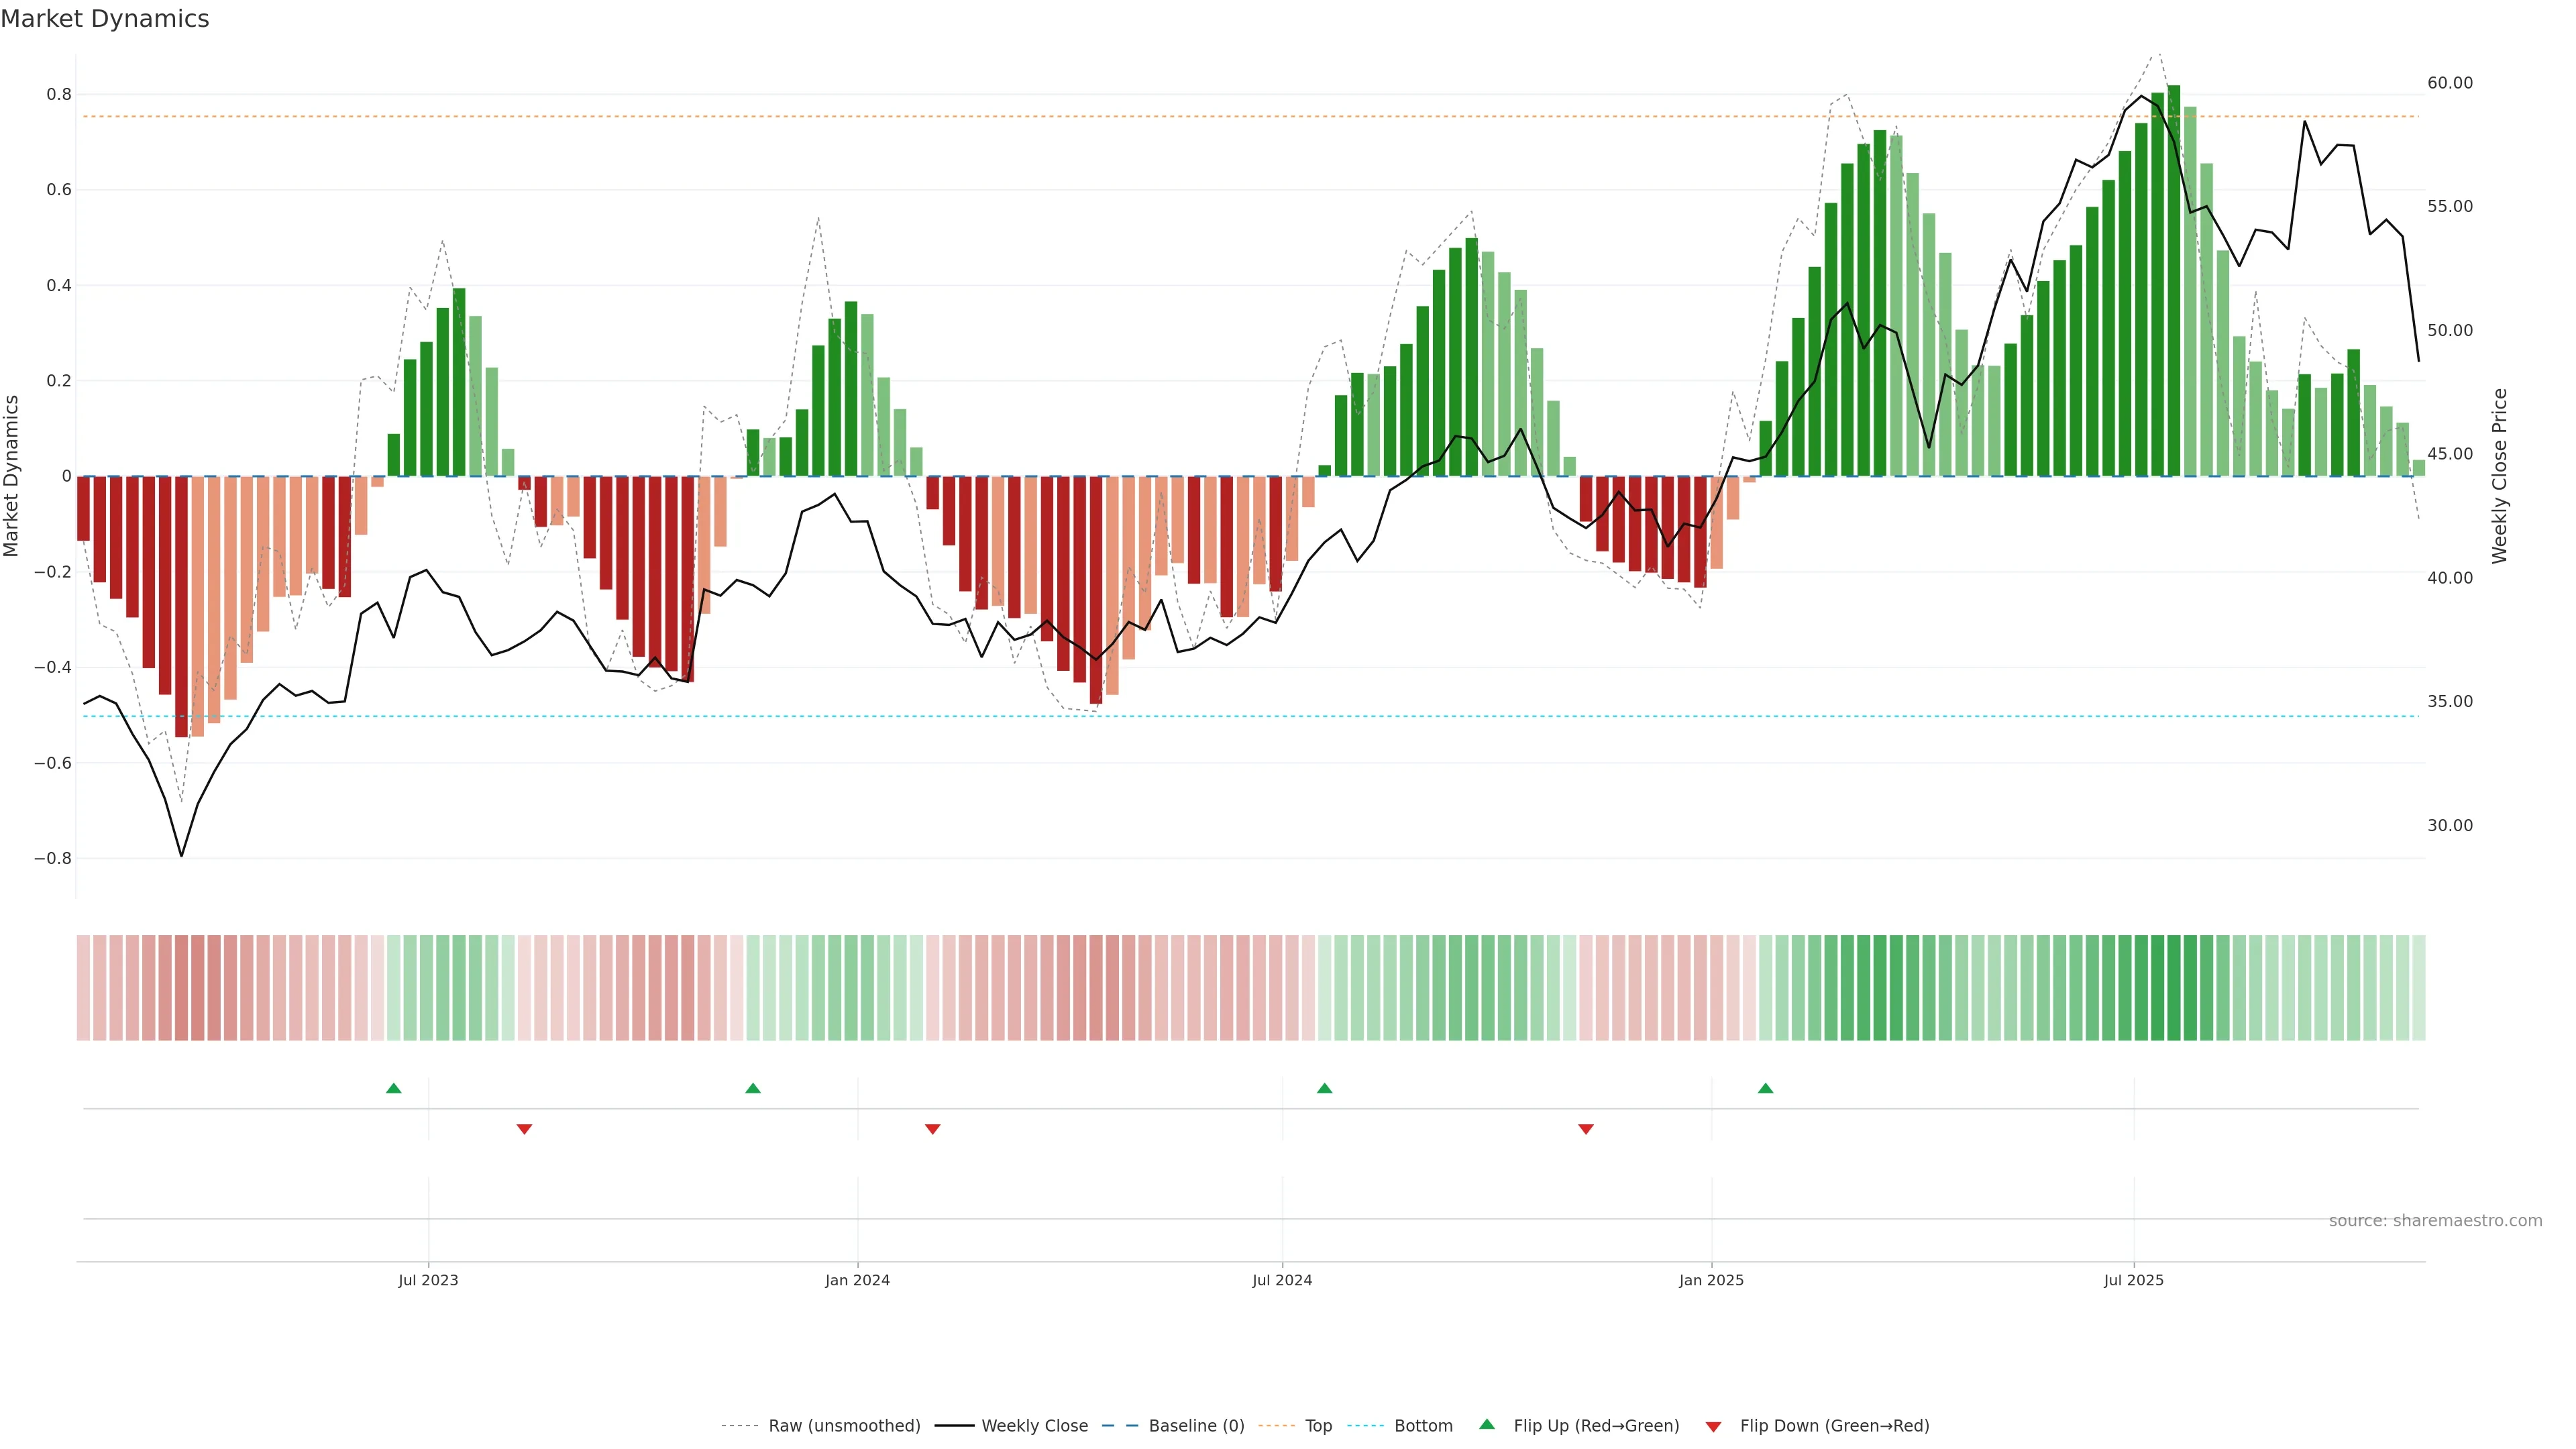Click the Flip Down (Green→Red) legend label
This screenshot has width=2576, height=1449.
pos(1834,1426)
